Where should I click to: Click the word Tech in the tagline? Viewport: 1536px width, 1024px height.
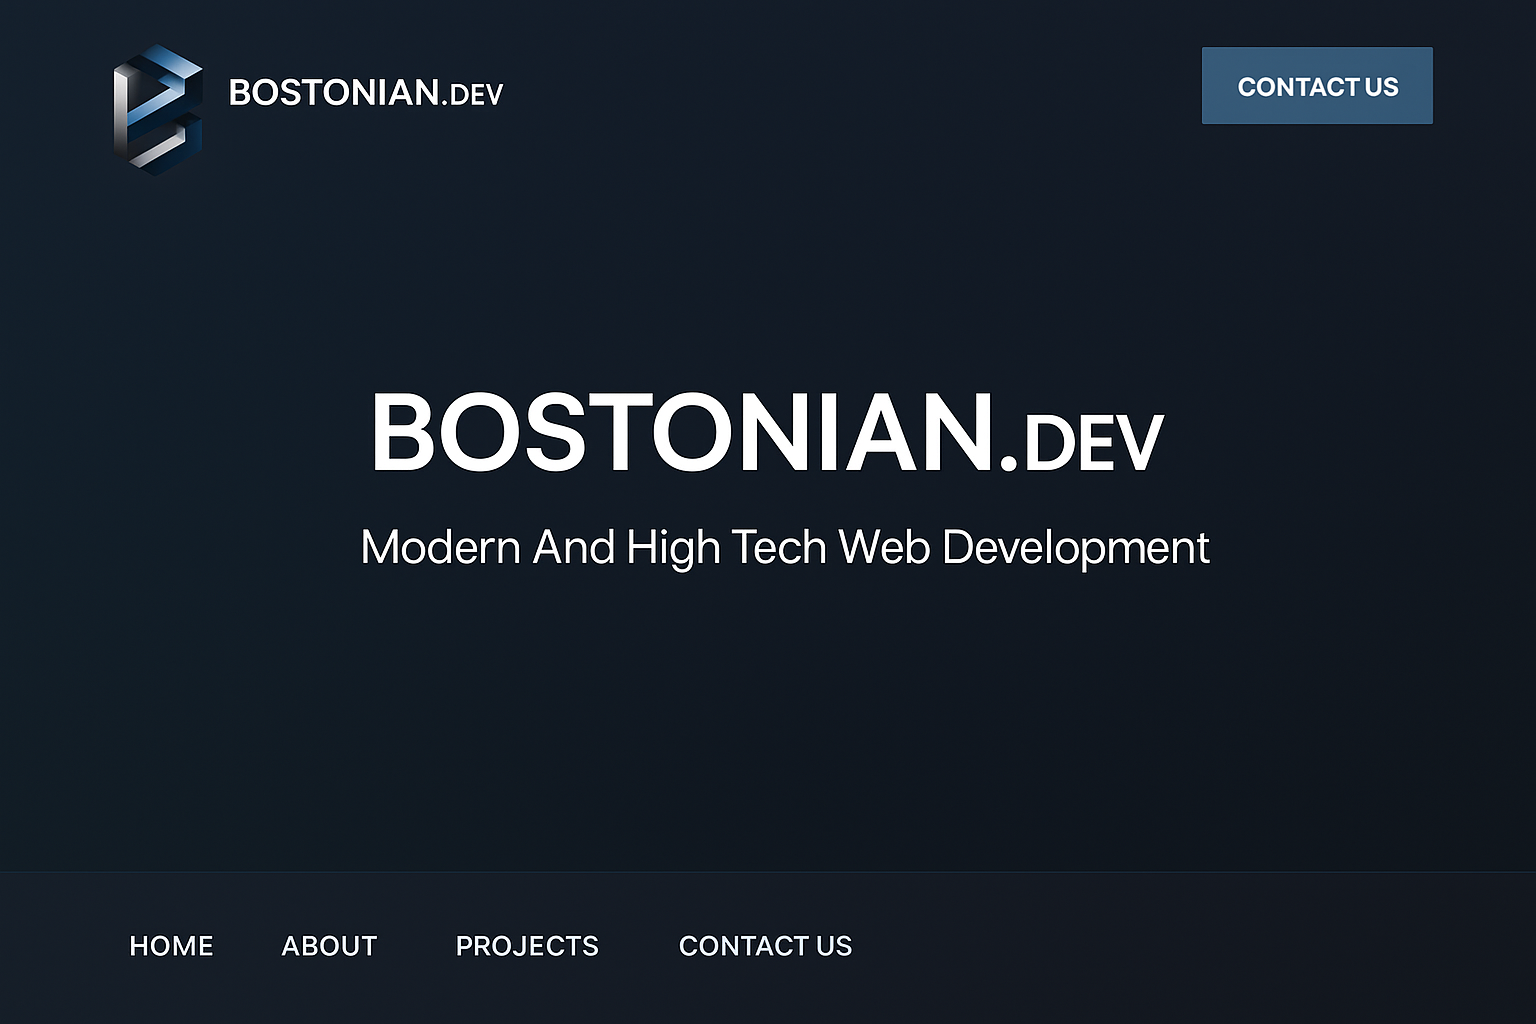click(779, 548)
